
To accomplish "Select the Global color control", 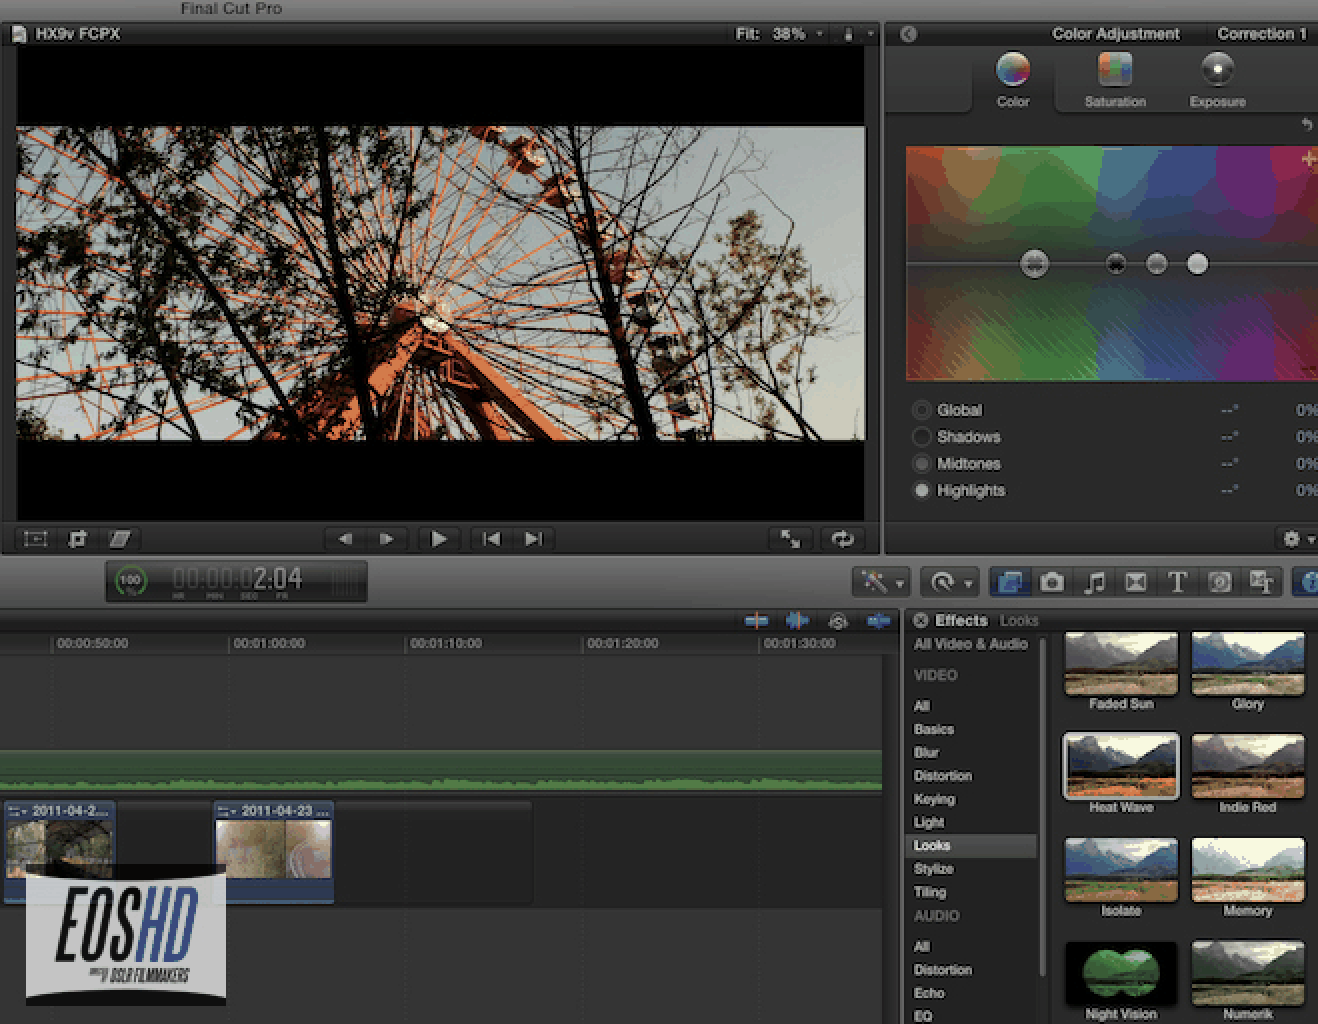I will 922,410.
